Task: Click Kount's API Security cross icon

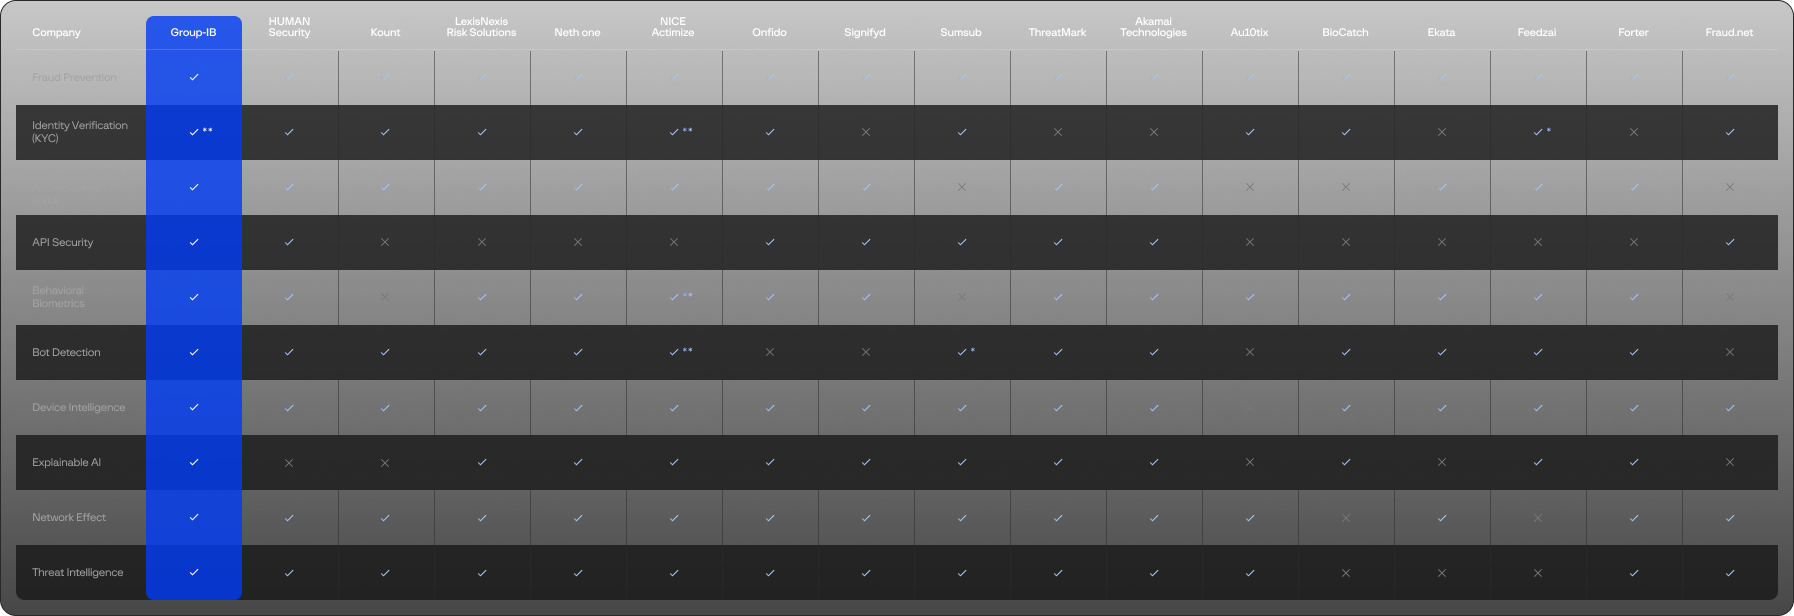Action: (385, 242)
